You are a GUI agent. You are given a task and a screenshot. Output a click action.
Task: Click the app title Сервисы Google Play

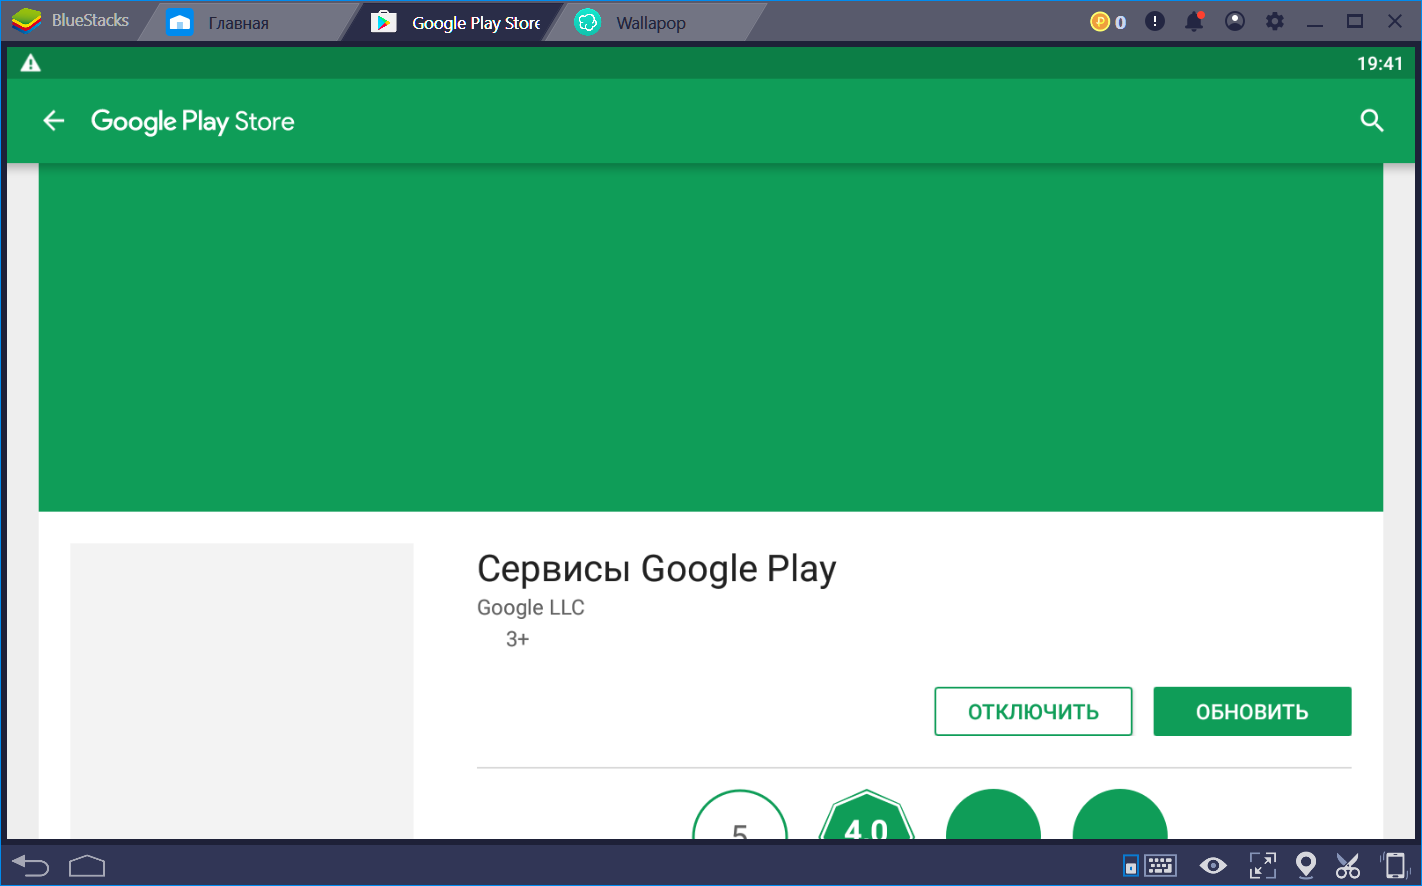click(657, 569)
